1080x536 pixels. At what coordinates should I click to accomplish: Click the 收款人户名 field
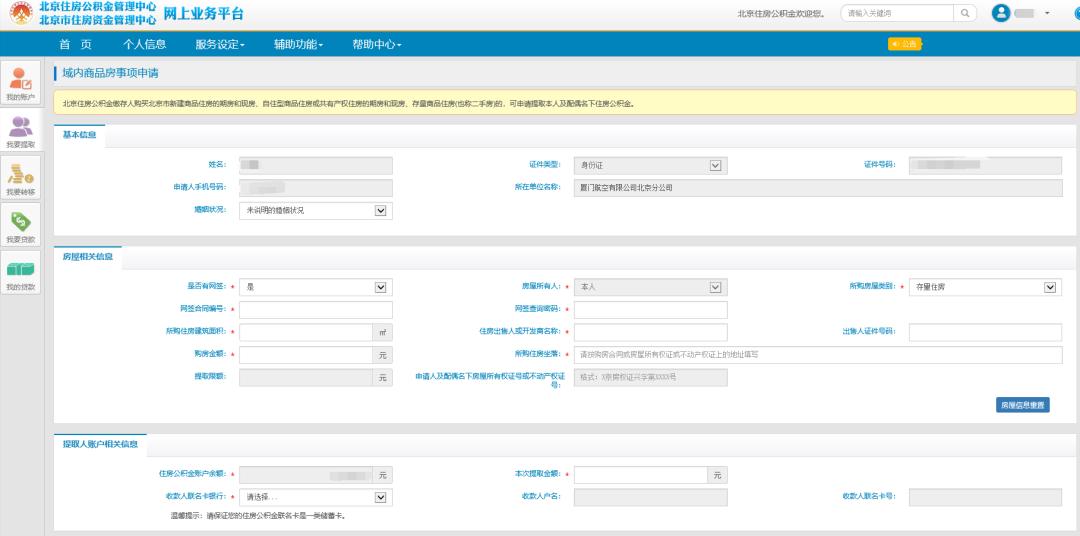(650, 497)
